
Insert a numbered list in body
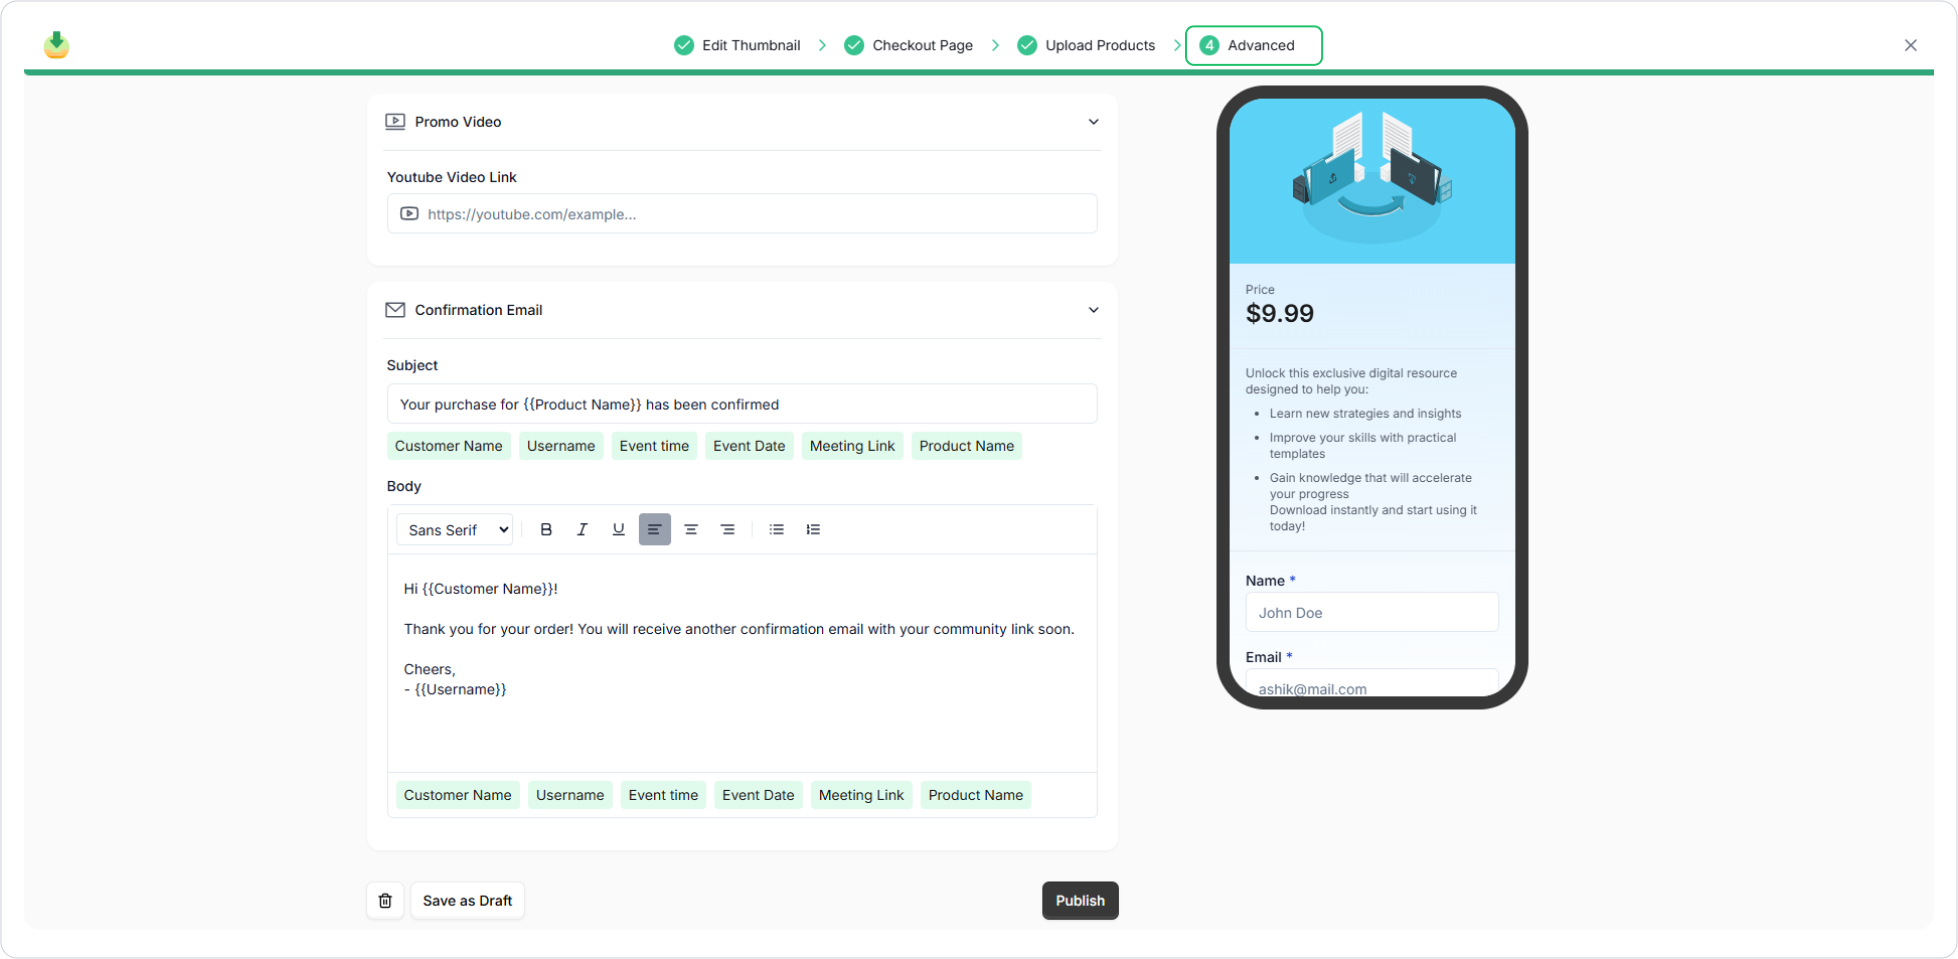[x=813, y=530]
